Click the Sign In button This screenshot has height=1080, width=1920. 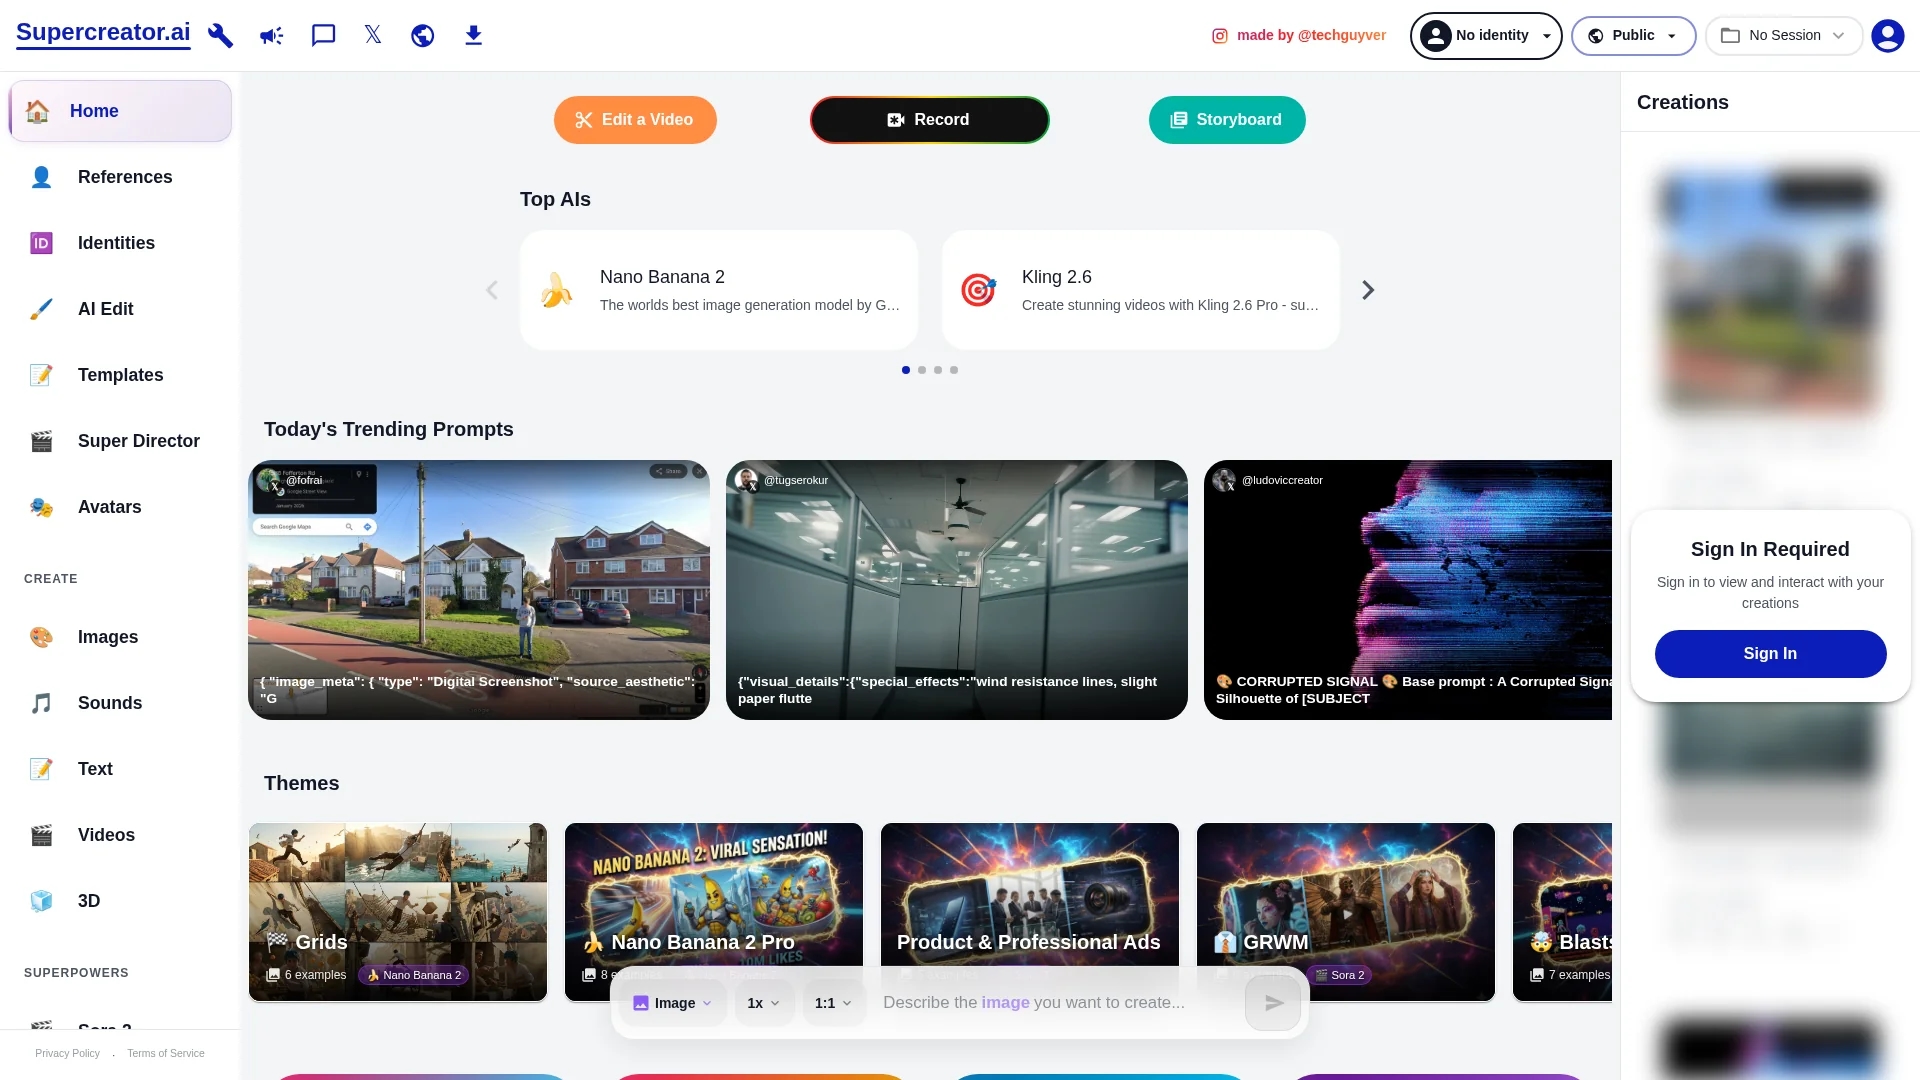(x=1770, y=654)
